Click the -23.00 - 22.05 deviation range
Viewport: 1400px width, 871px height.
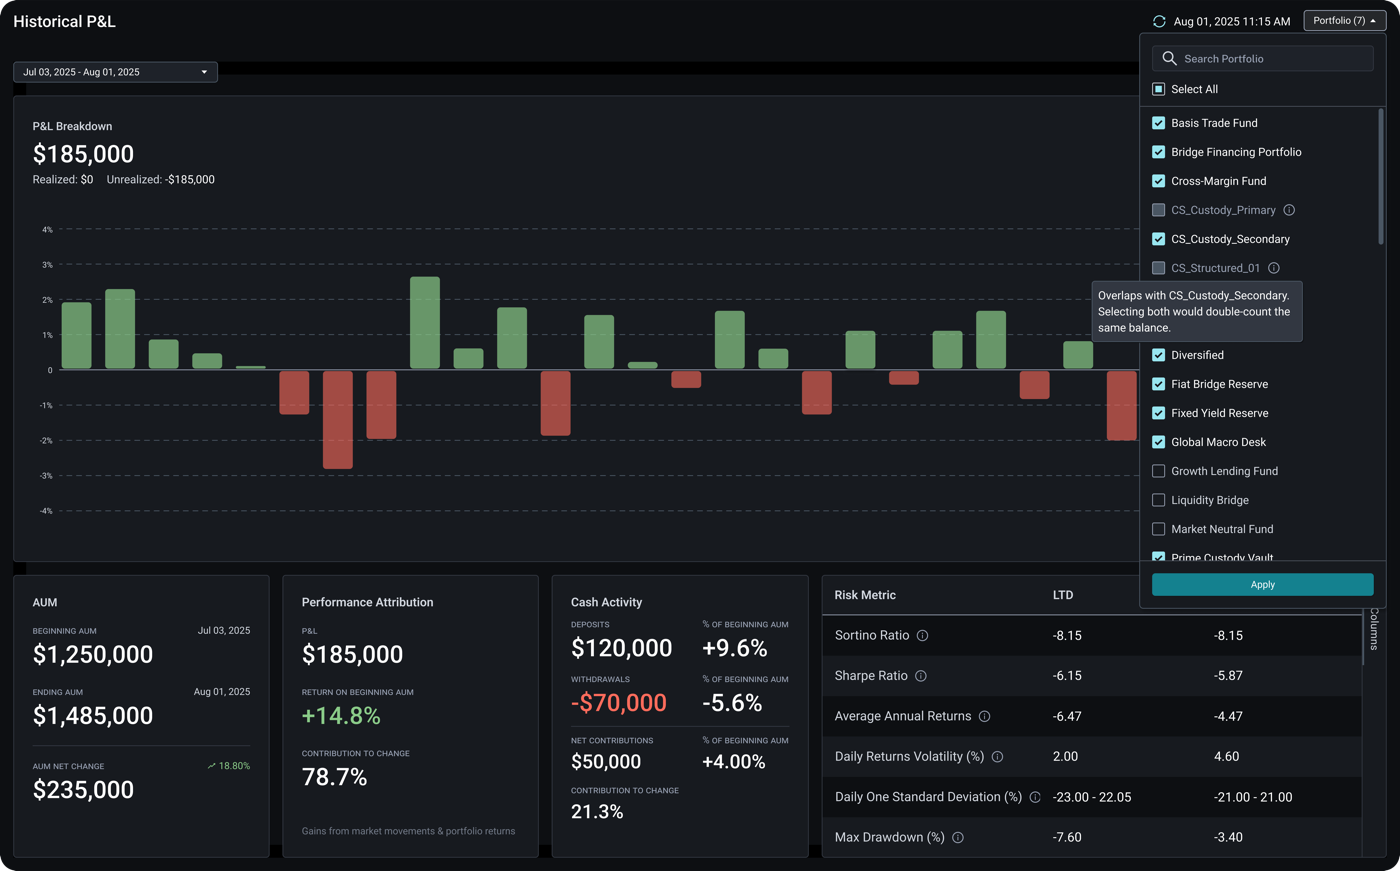coord(1092,797)
